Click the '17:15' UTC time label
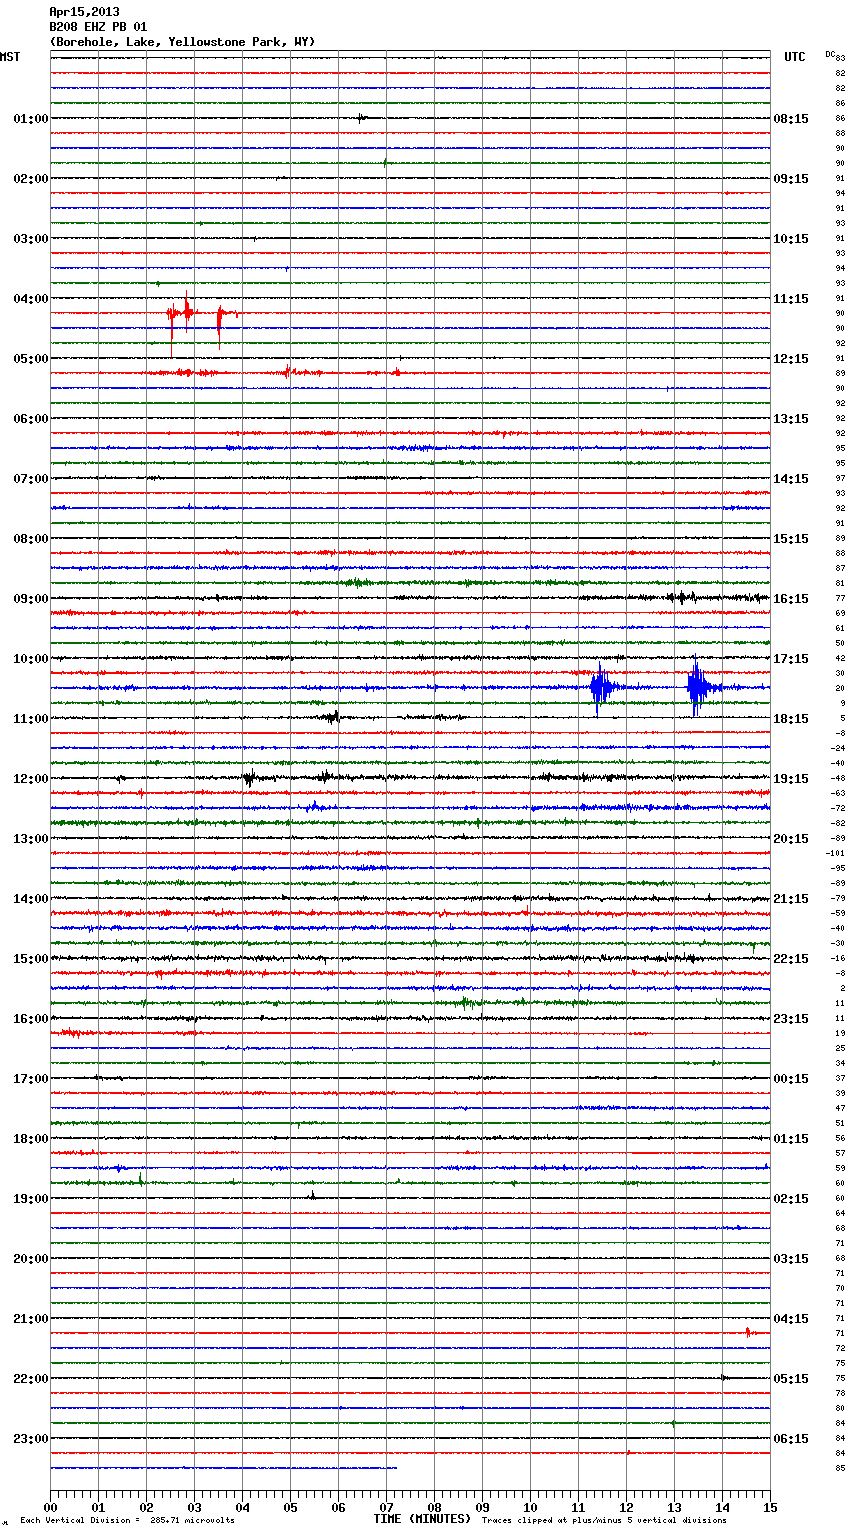This screenshot has height=1534, width=850. click(791, 659)
